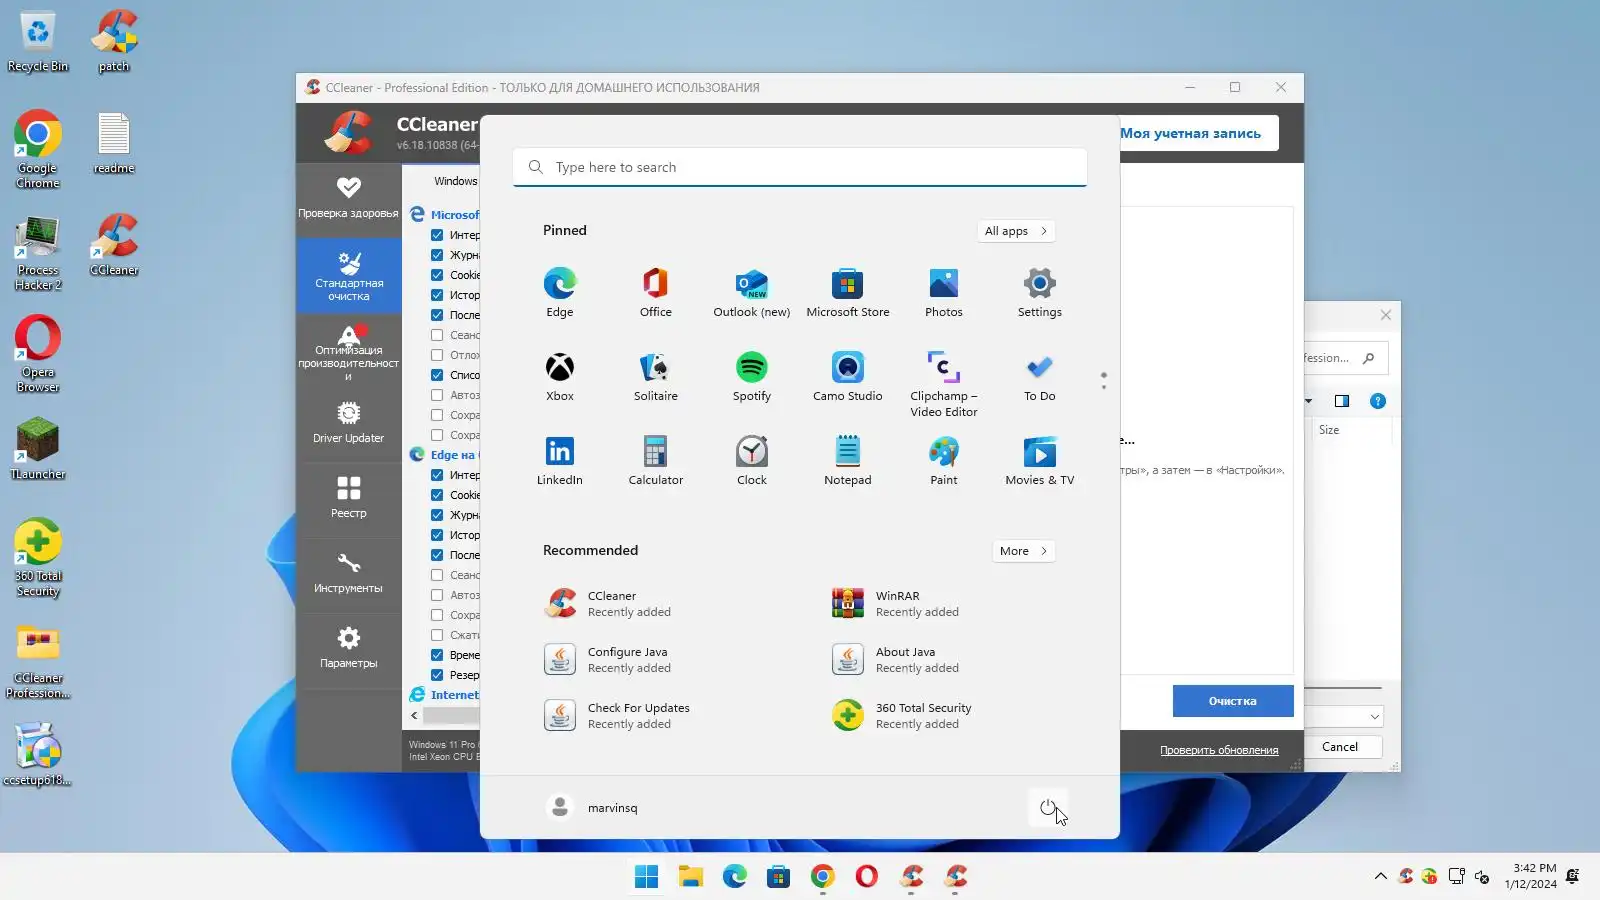Check the Сжат checkbox in CCleaner

(437, 635)
